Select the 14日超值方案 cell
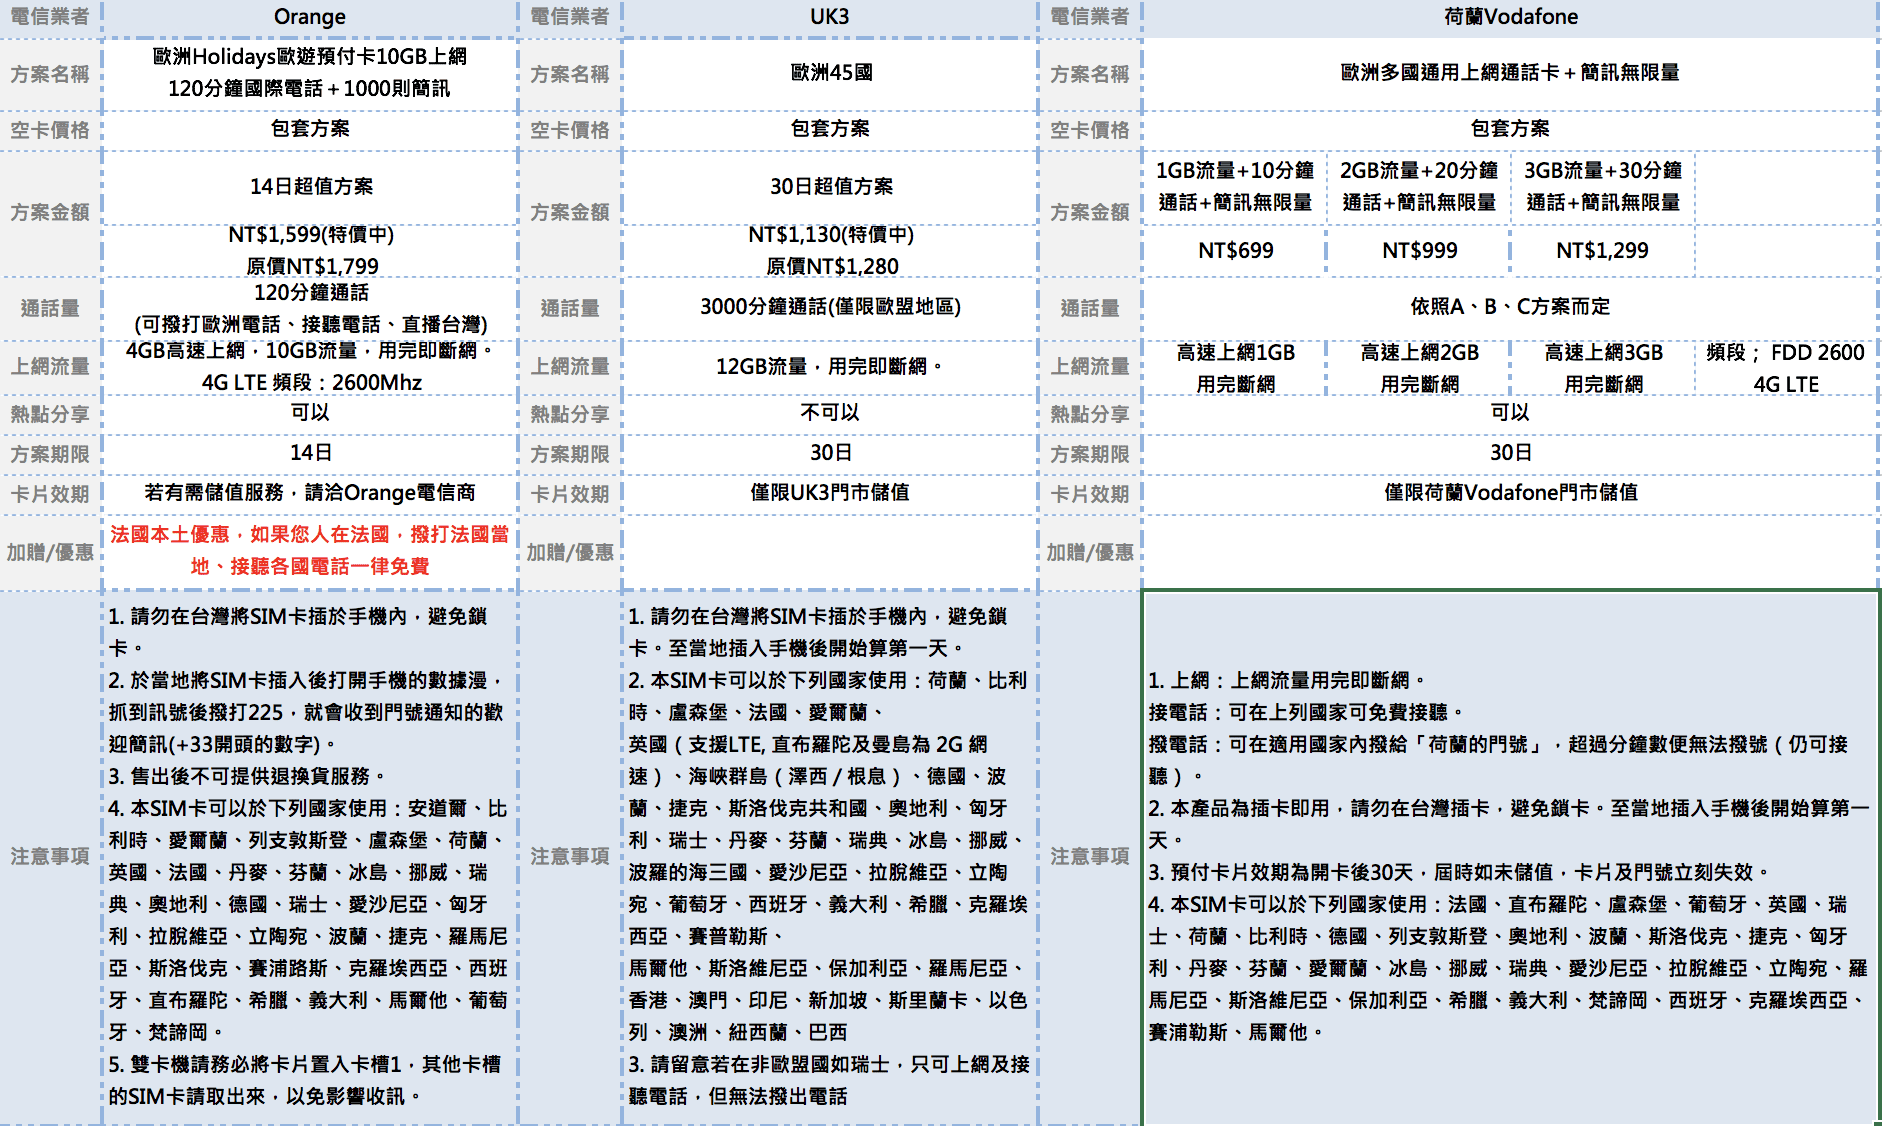Image resolution: width=1882 pixels, height=1126 pixels. pos(310,187)
